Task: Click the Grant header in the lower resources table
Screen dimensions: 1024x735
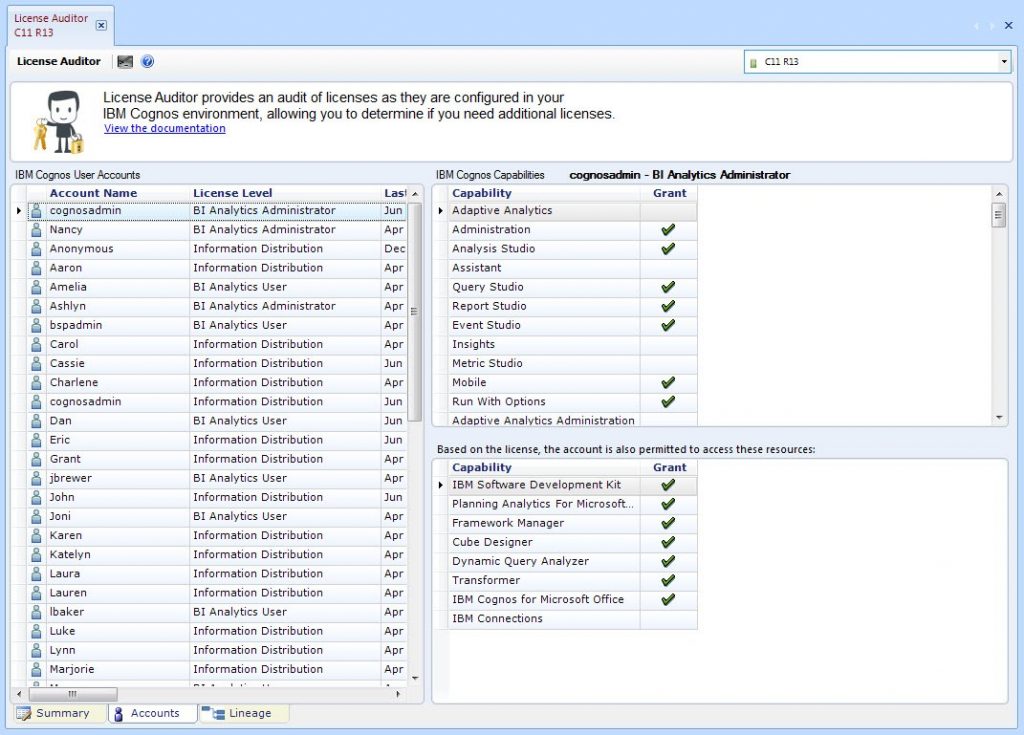Action: [669, 468]
